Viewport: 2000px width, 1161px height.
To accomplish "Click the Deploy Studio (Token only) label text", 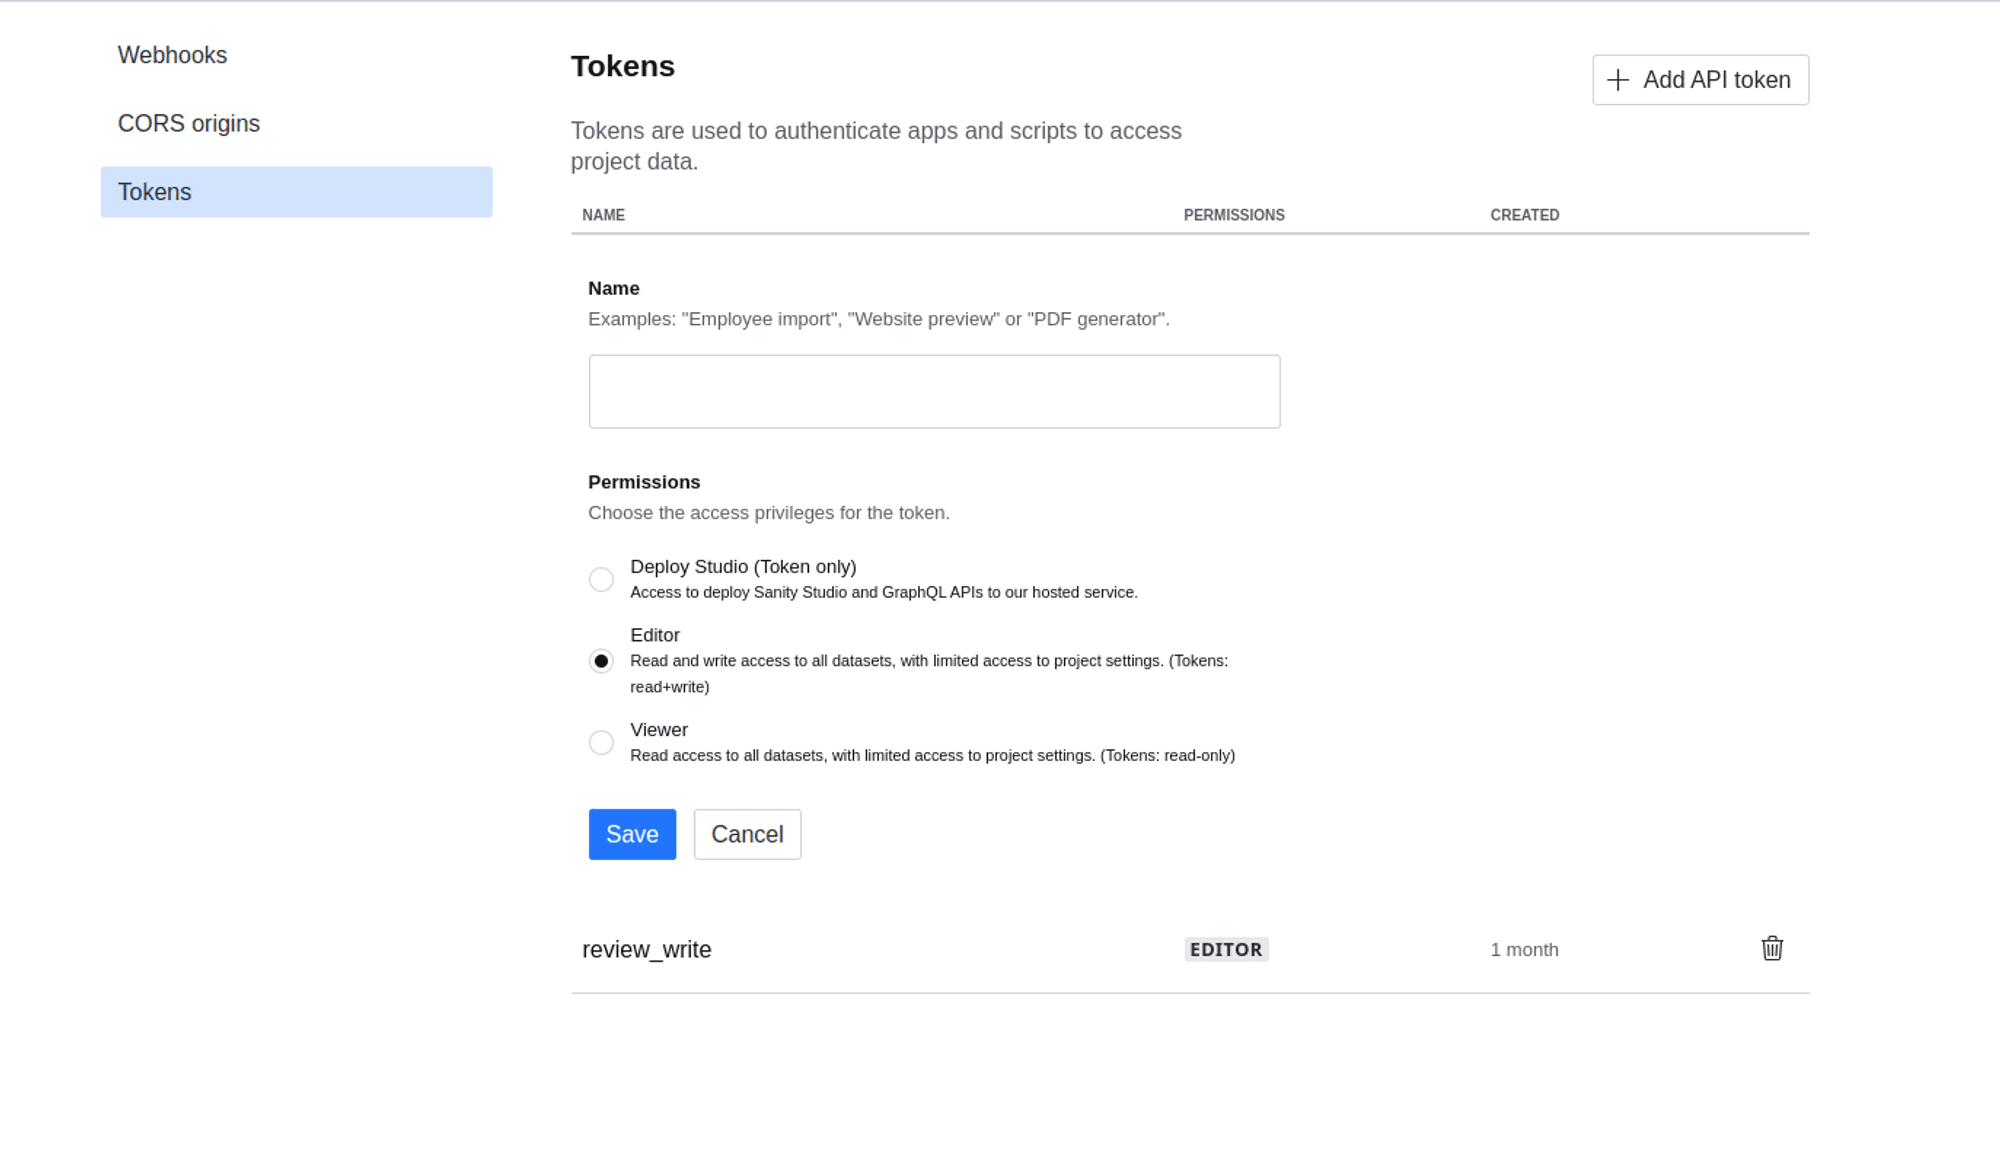I will pos(743,567).
